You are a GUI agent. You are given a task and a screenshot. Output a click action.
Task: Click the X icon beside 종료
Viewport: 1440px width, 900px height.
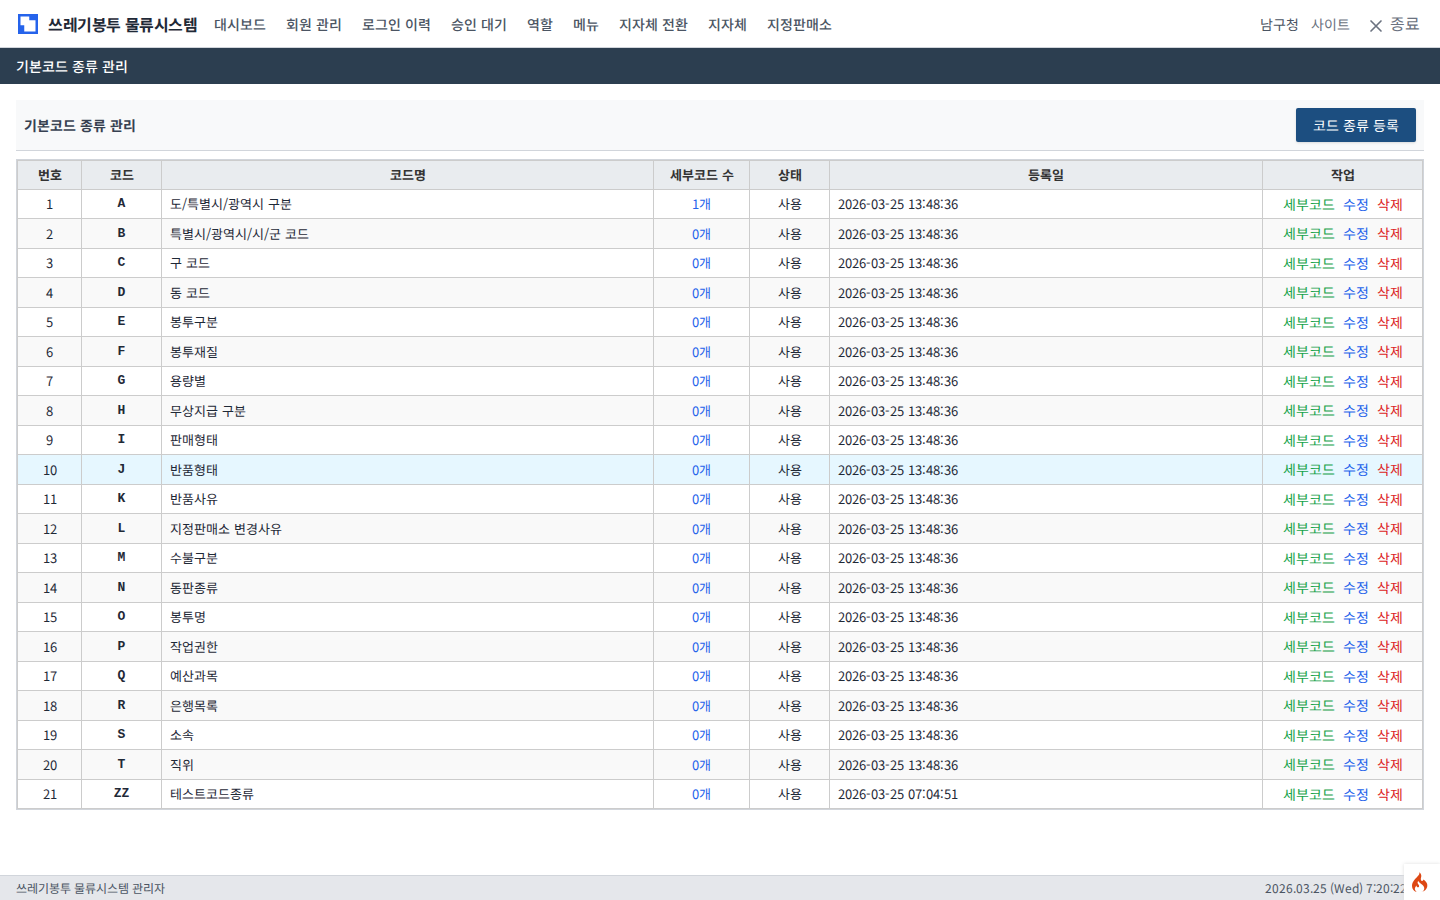click(x=1376, y=26)
